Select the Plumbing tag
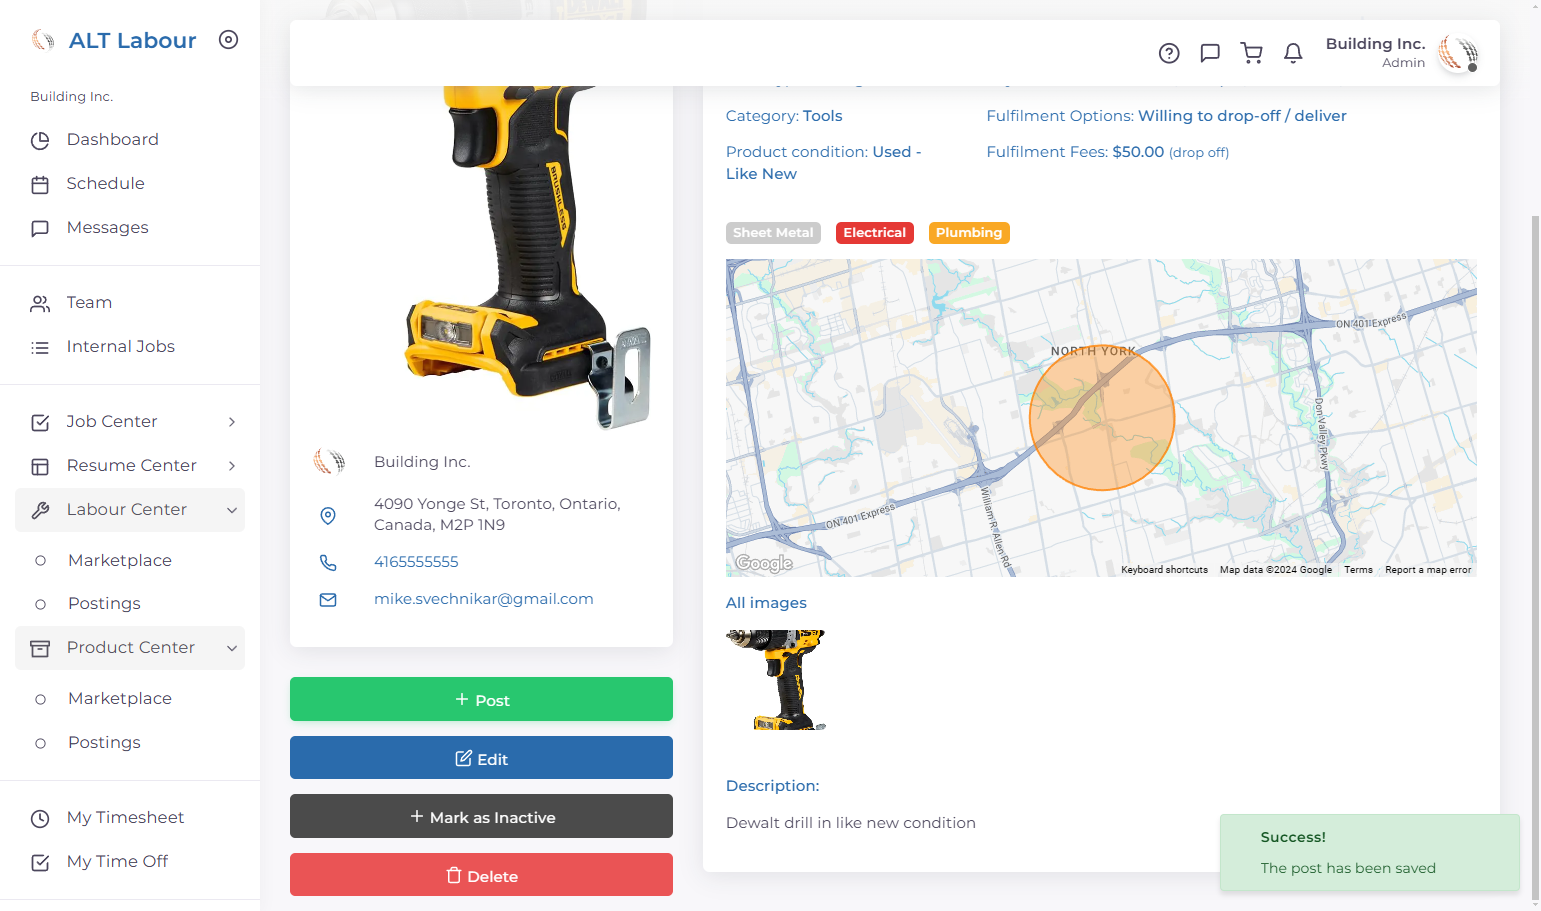This screenshot has width=1541, height=911. point(969,233)
